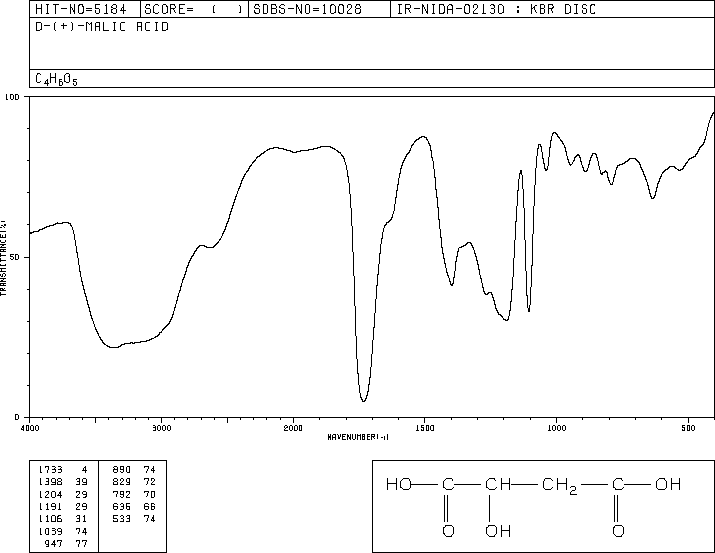Click the hydroxyl OH below the CH group

click(498, 531)
